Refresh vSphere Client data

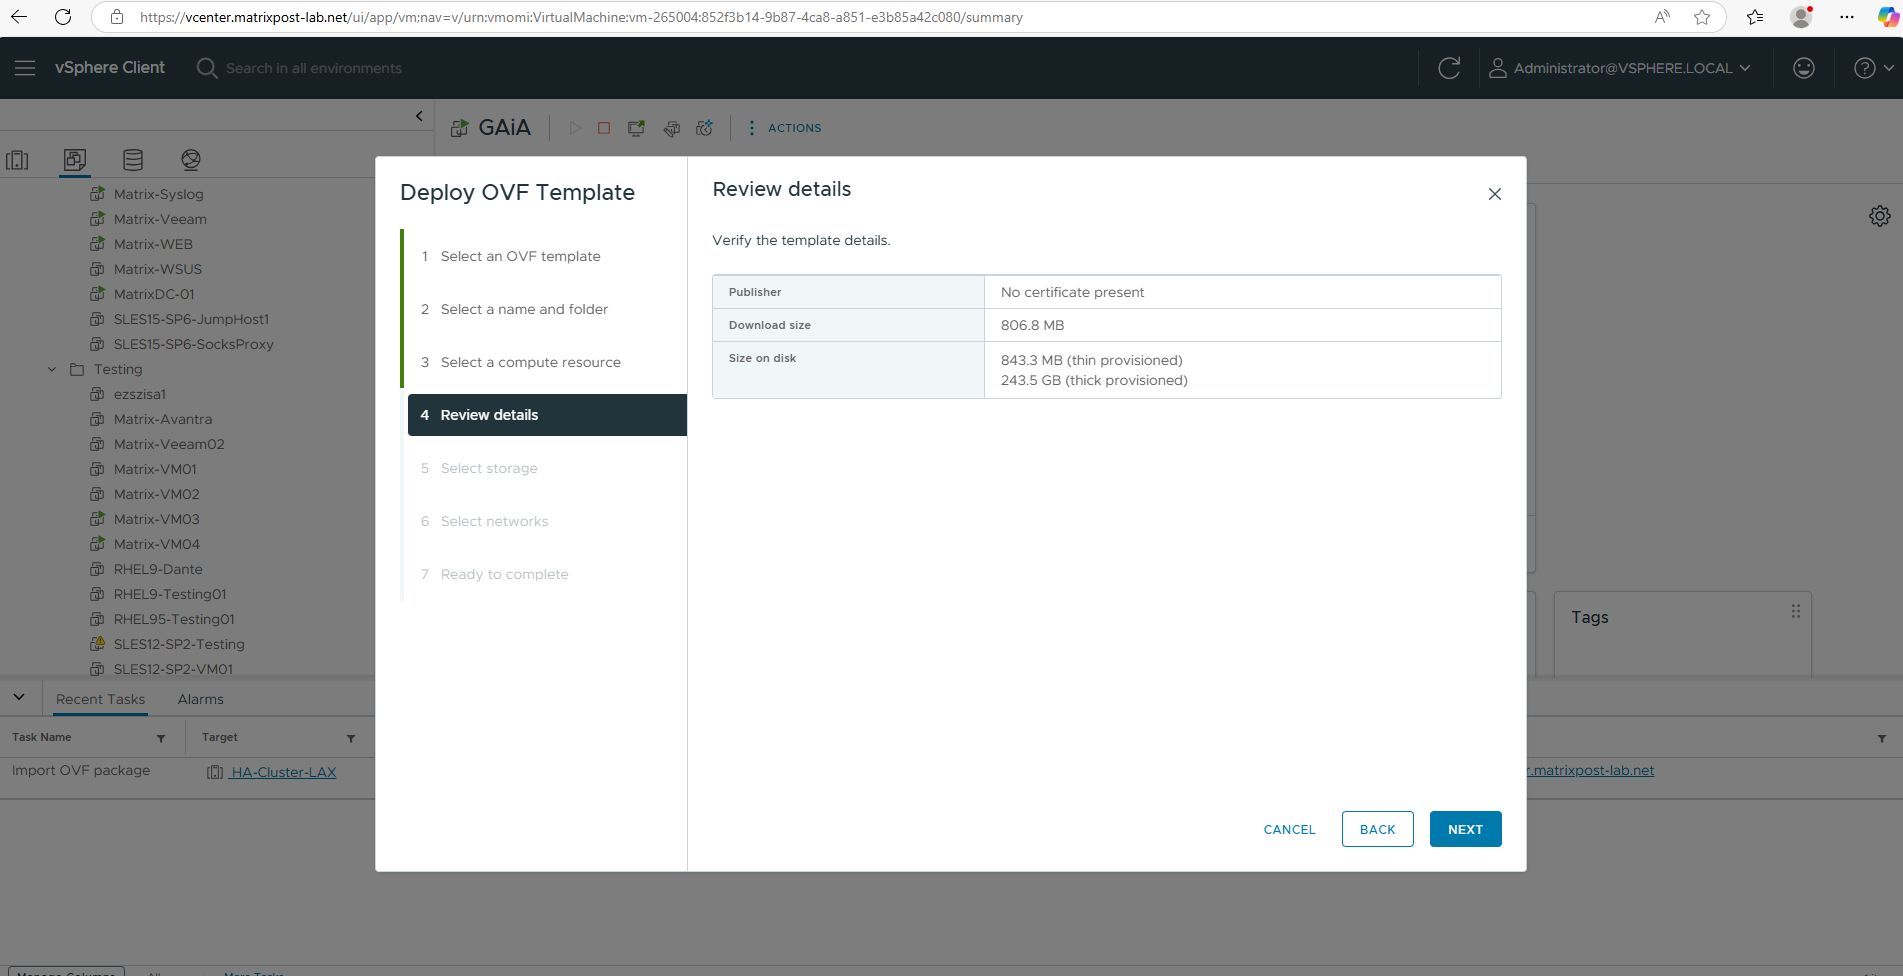[x=1449, y=68]
